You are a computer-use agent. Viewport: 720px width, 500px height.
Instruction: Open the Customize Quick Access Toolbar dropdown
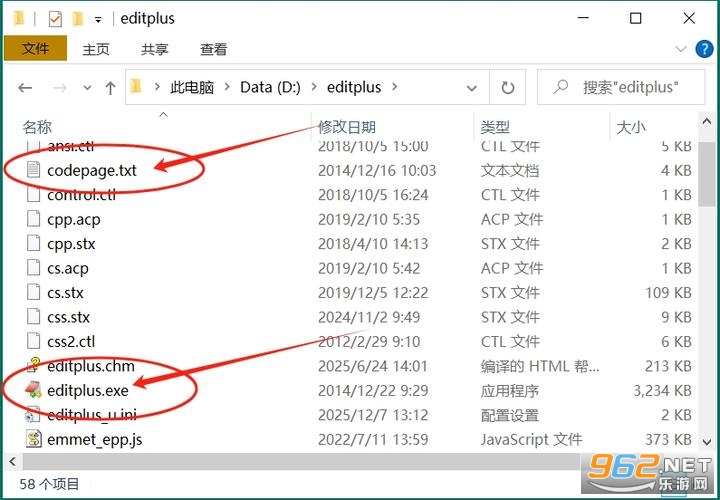pos(98,20)
